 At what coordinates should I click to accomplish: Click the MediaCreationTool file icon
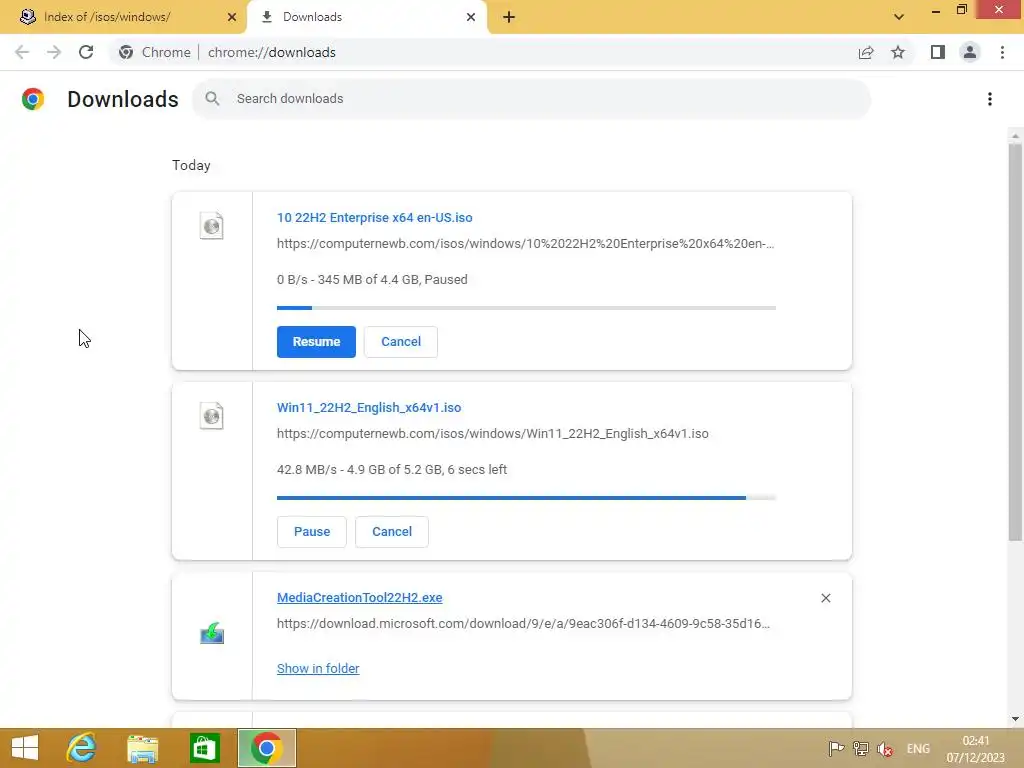(x=212, y=633)
